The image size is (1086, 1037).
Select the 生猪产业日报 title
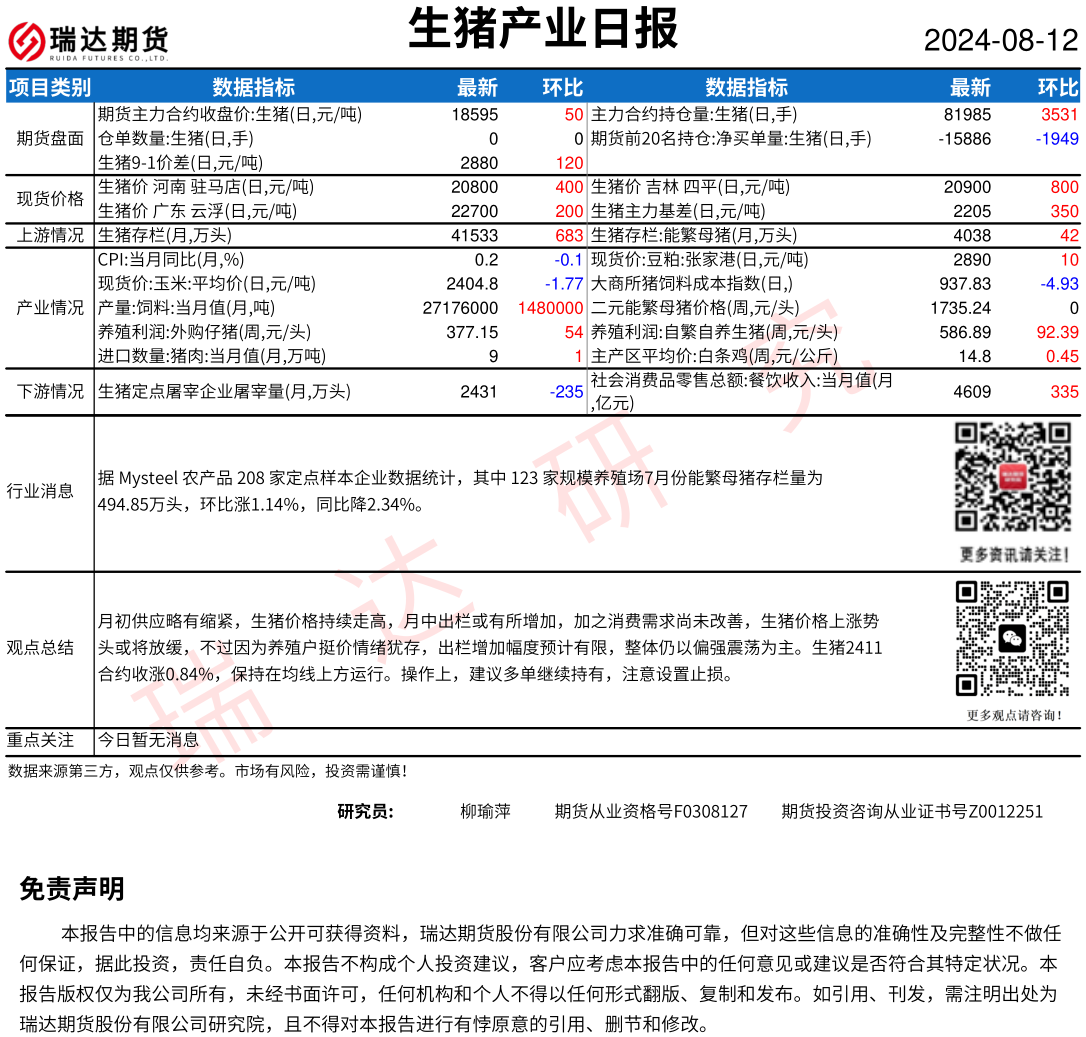(x=543, y=28)
